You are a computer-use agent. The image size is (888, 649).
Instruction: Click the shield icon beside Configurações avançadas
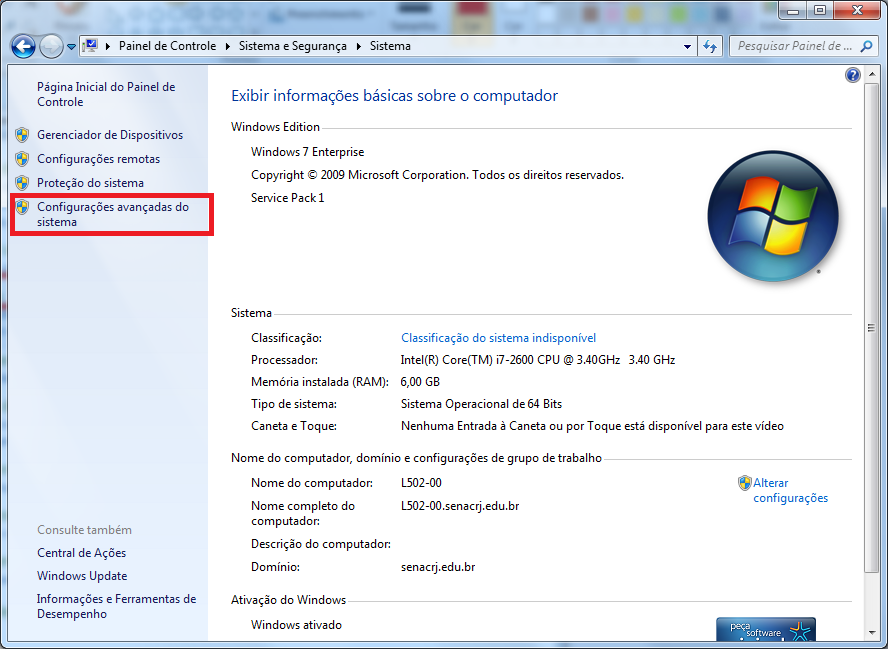click(22, 207)
